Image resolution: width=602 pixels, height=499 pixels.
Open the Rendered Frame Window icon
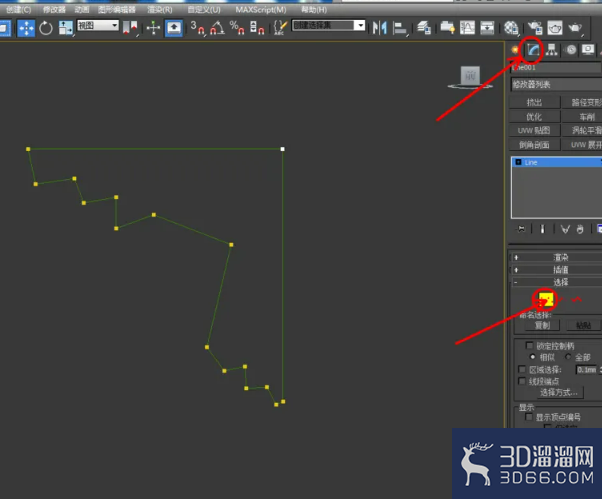coord(555,28)
